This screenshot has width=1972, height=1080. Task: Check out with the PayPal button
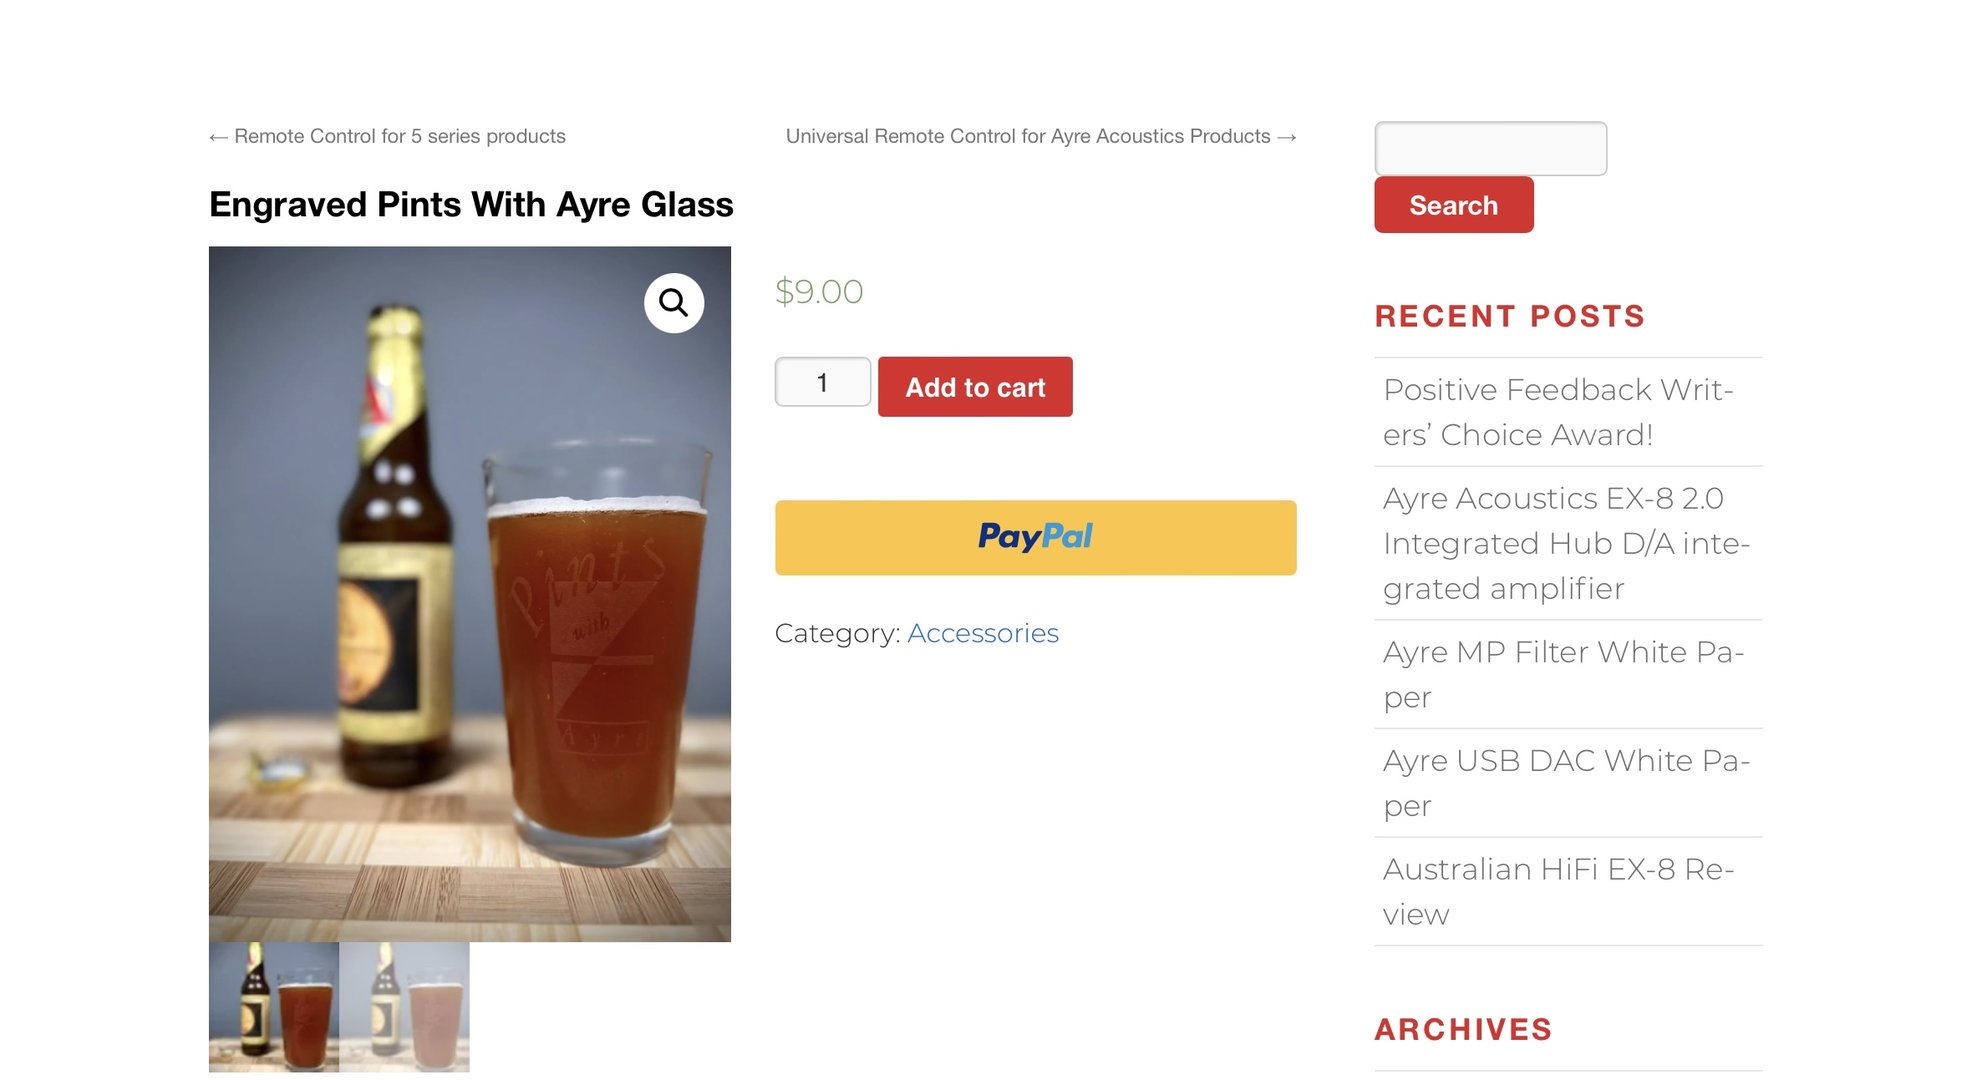point(1035,537)
